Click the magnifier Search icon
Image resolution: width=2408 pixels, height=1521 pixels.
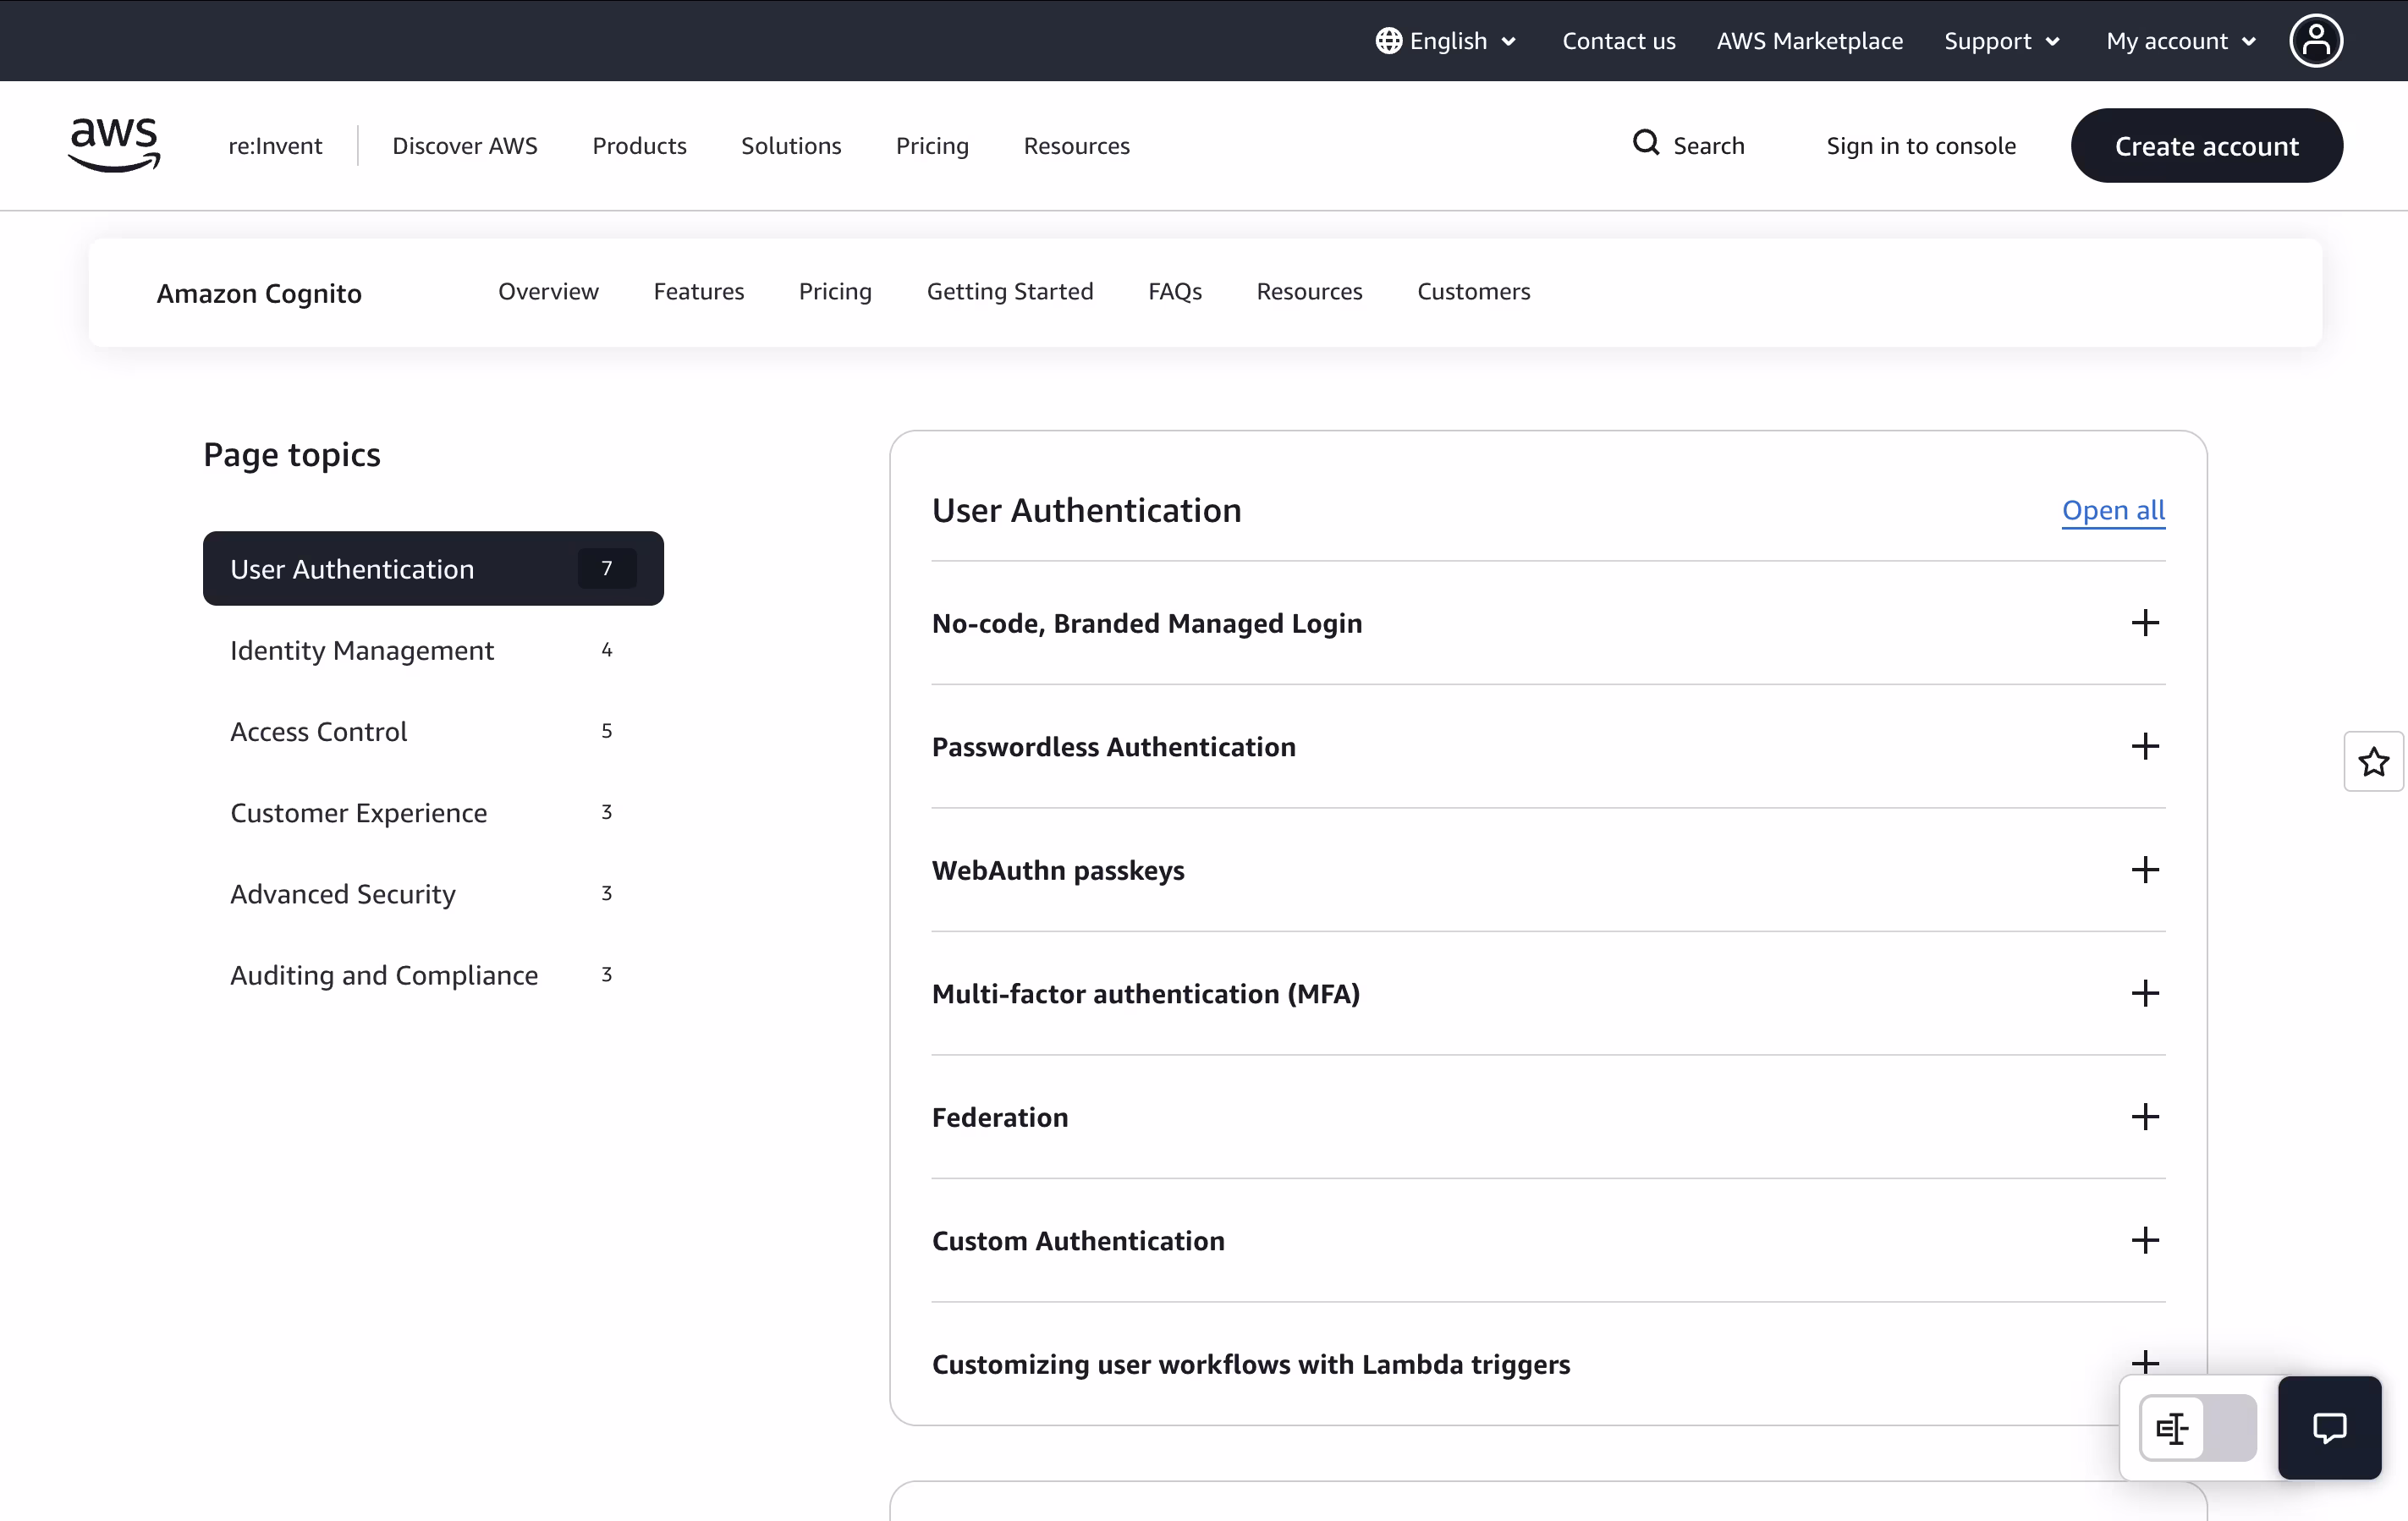point(1645,143)
